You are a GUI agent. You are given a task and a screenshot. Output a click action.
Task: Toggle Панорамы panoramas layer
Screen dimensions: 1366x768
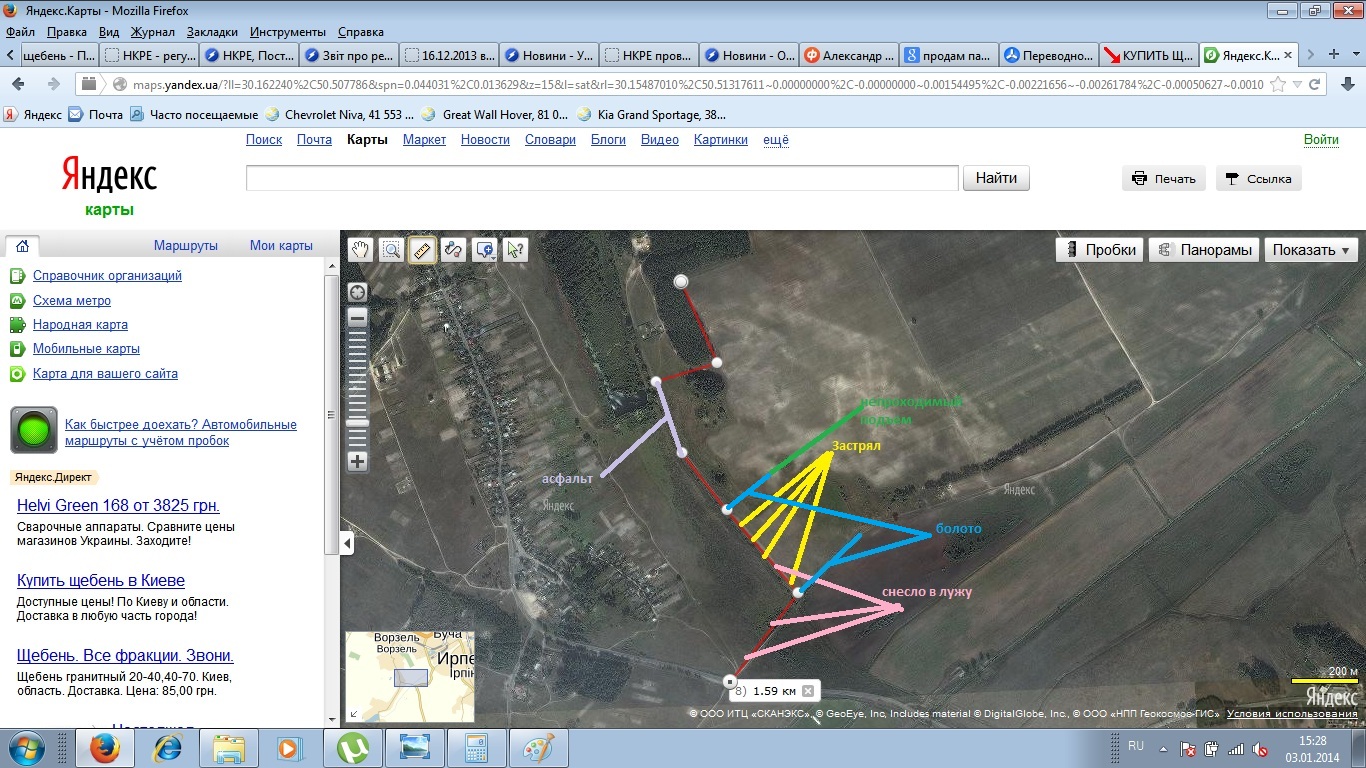pos(1203,250)
